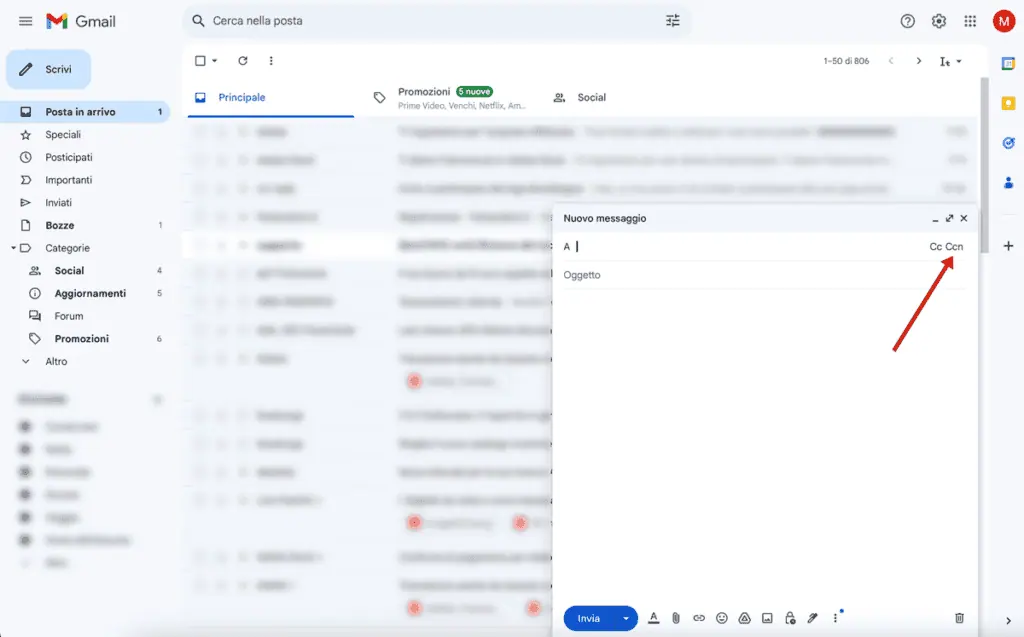
Task: Click the attach files paperclip icon
Action: pyautogui.click(x=676, y=618)
